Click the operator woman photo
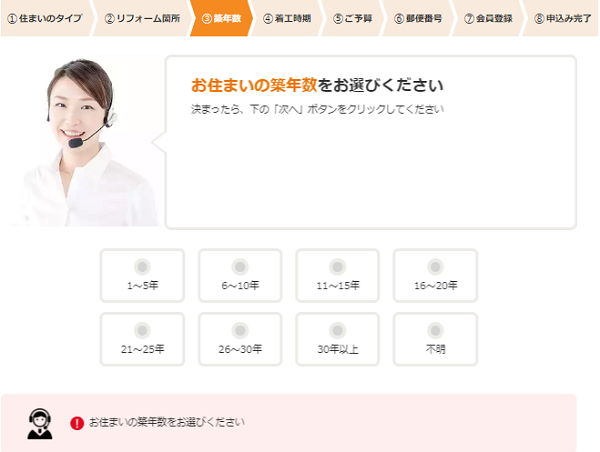 click(84, 142)
